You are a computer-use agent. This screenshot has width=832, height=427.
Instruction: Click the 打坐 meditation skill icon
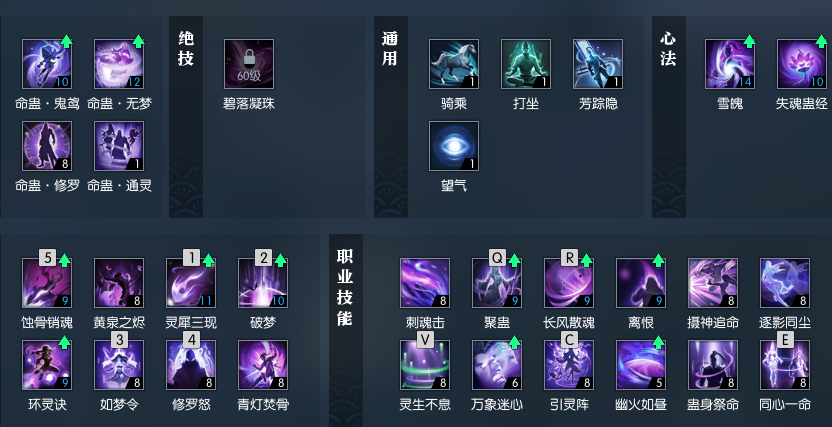click(526, 64)
